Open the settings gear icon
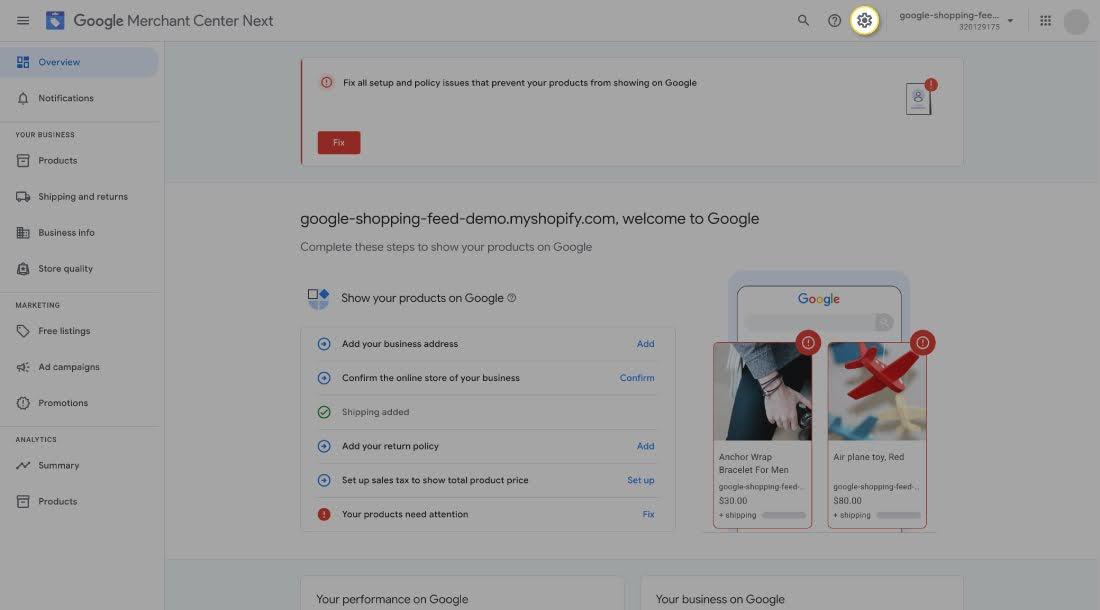1100x610 pixels. click(865, 21)
